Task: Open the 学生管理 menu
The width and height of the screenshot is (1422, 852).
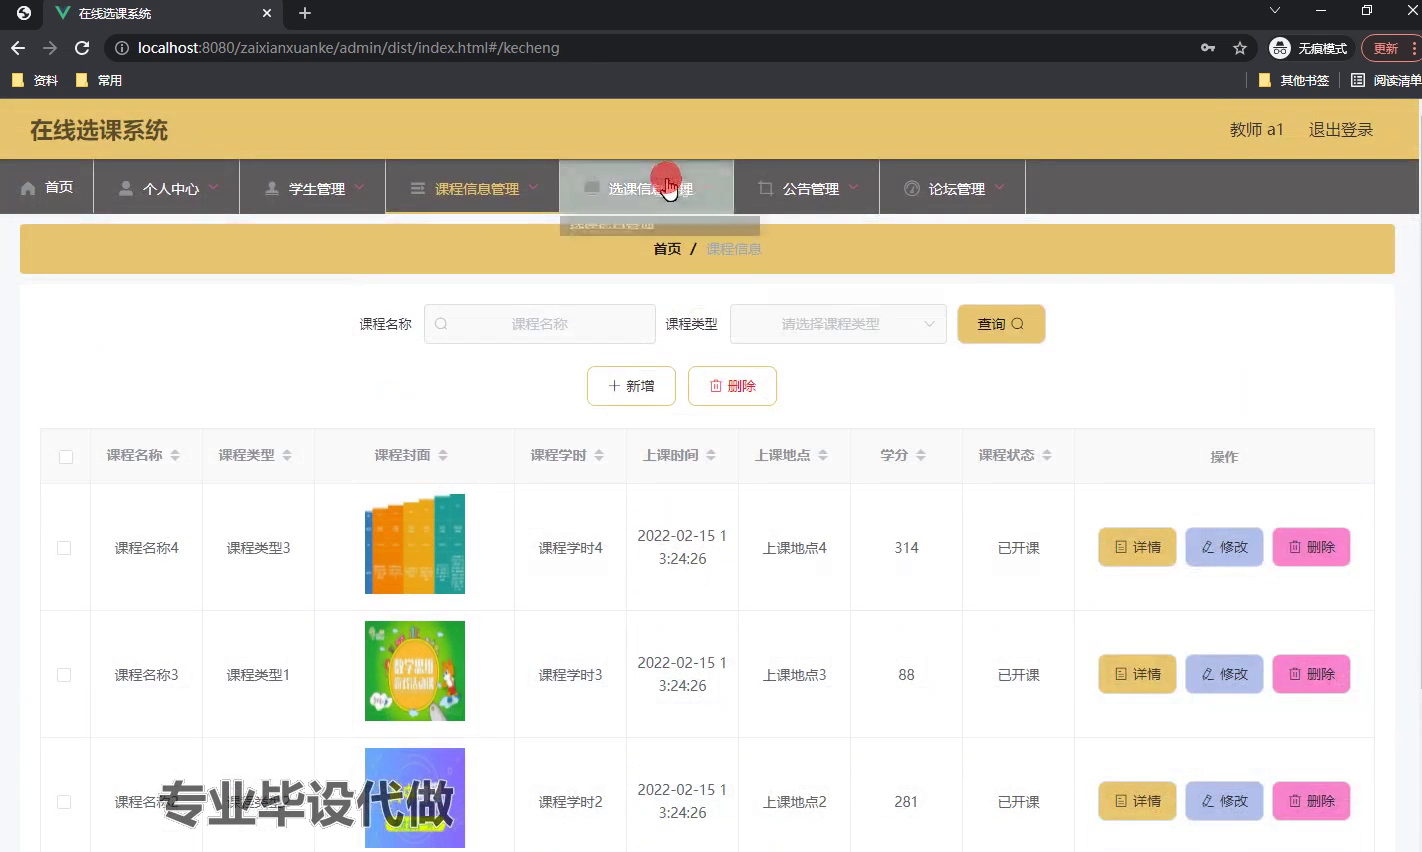Action: tap(313, 187)
